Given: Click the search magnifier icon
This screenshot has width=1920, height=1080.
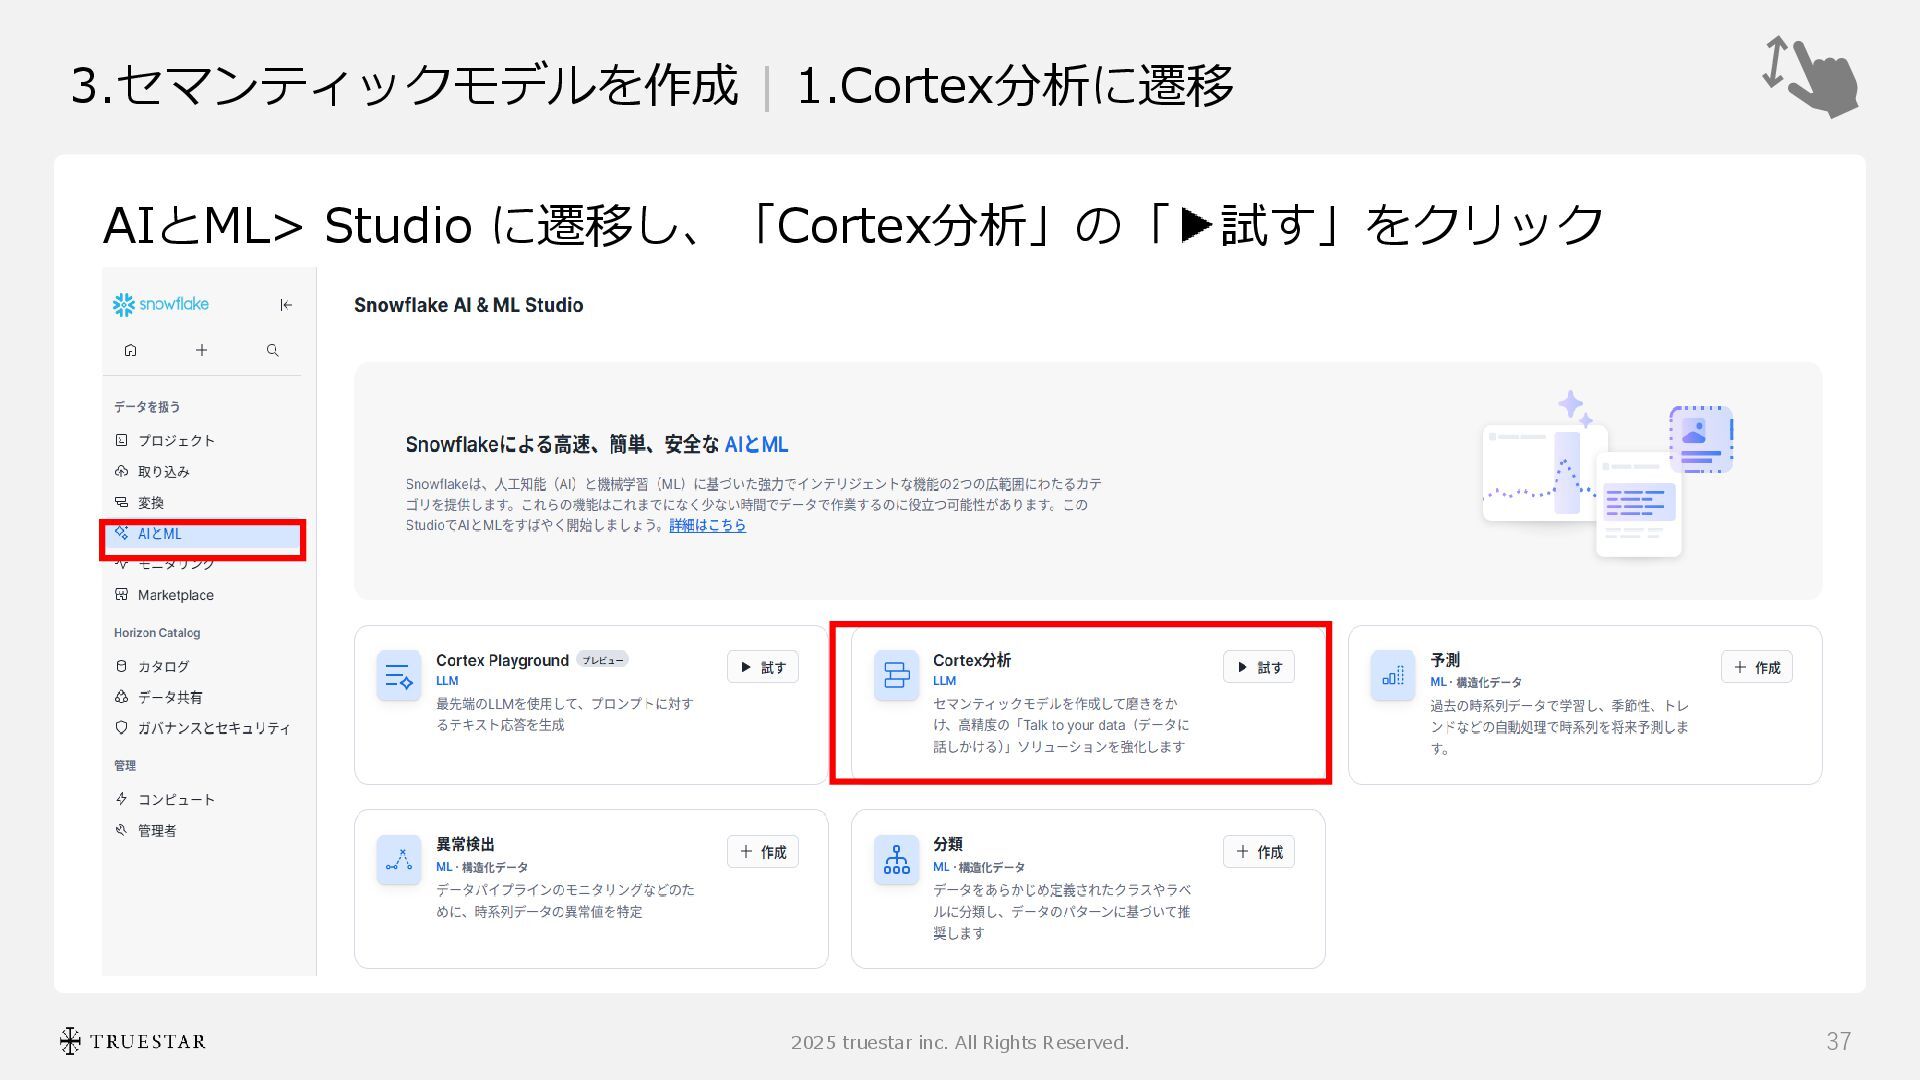Looking at the screenshot, I should (x=272, y=350).
